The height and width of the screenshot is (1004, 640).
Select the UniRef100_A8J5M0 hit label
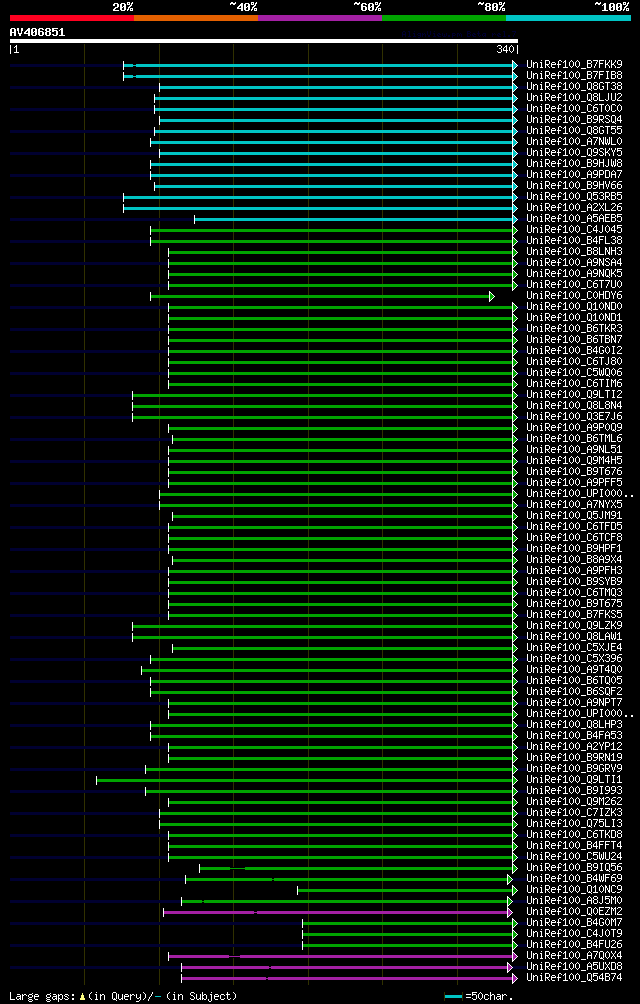click(574, 900)
